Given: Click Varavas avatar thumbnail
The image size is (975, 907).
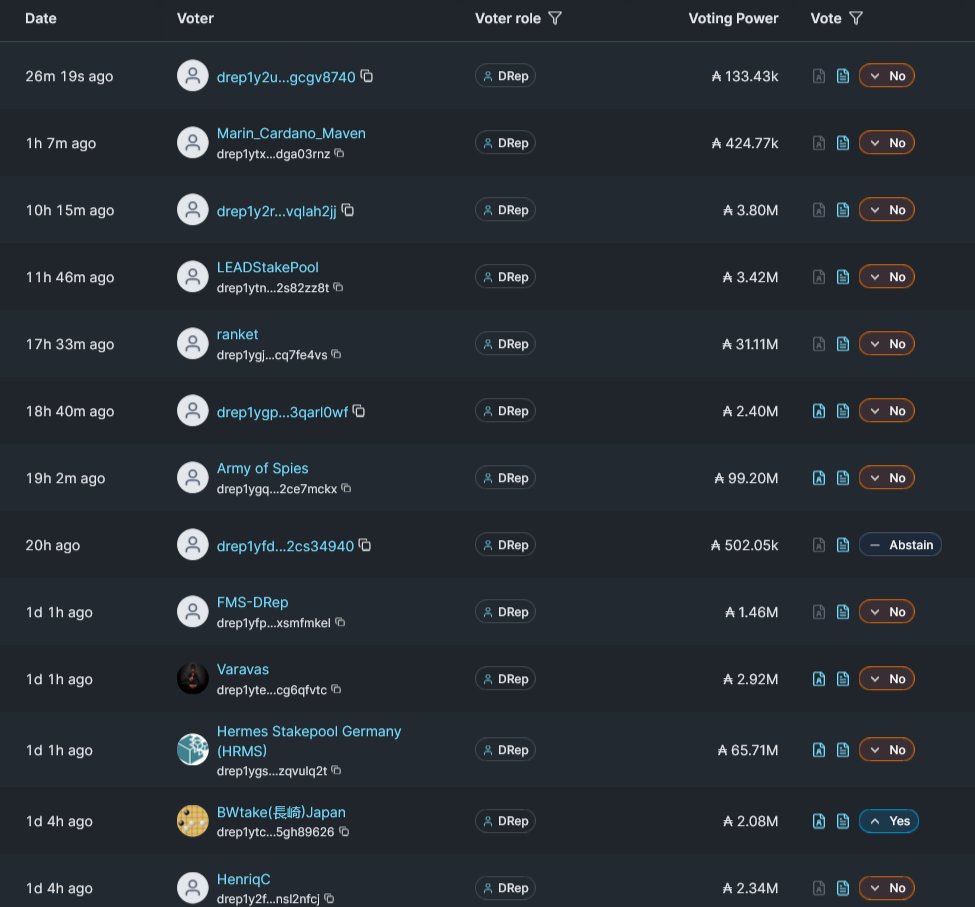Looking at the screenshot, I should click(x=193, y=678).
